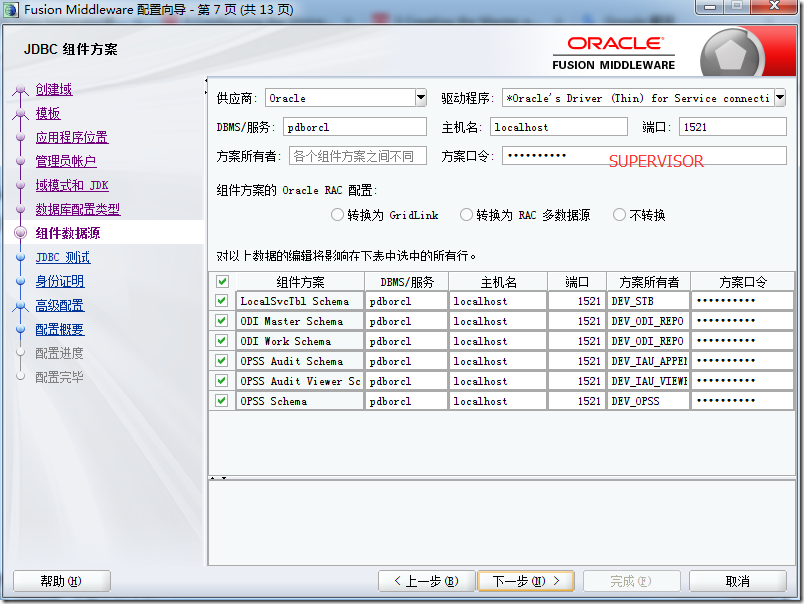Uncheck the ODI Master Schema row checkbox
Image resolution: width=804 pixels, height=604 pixels.
[x=222, y=321]
